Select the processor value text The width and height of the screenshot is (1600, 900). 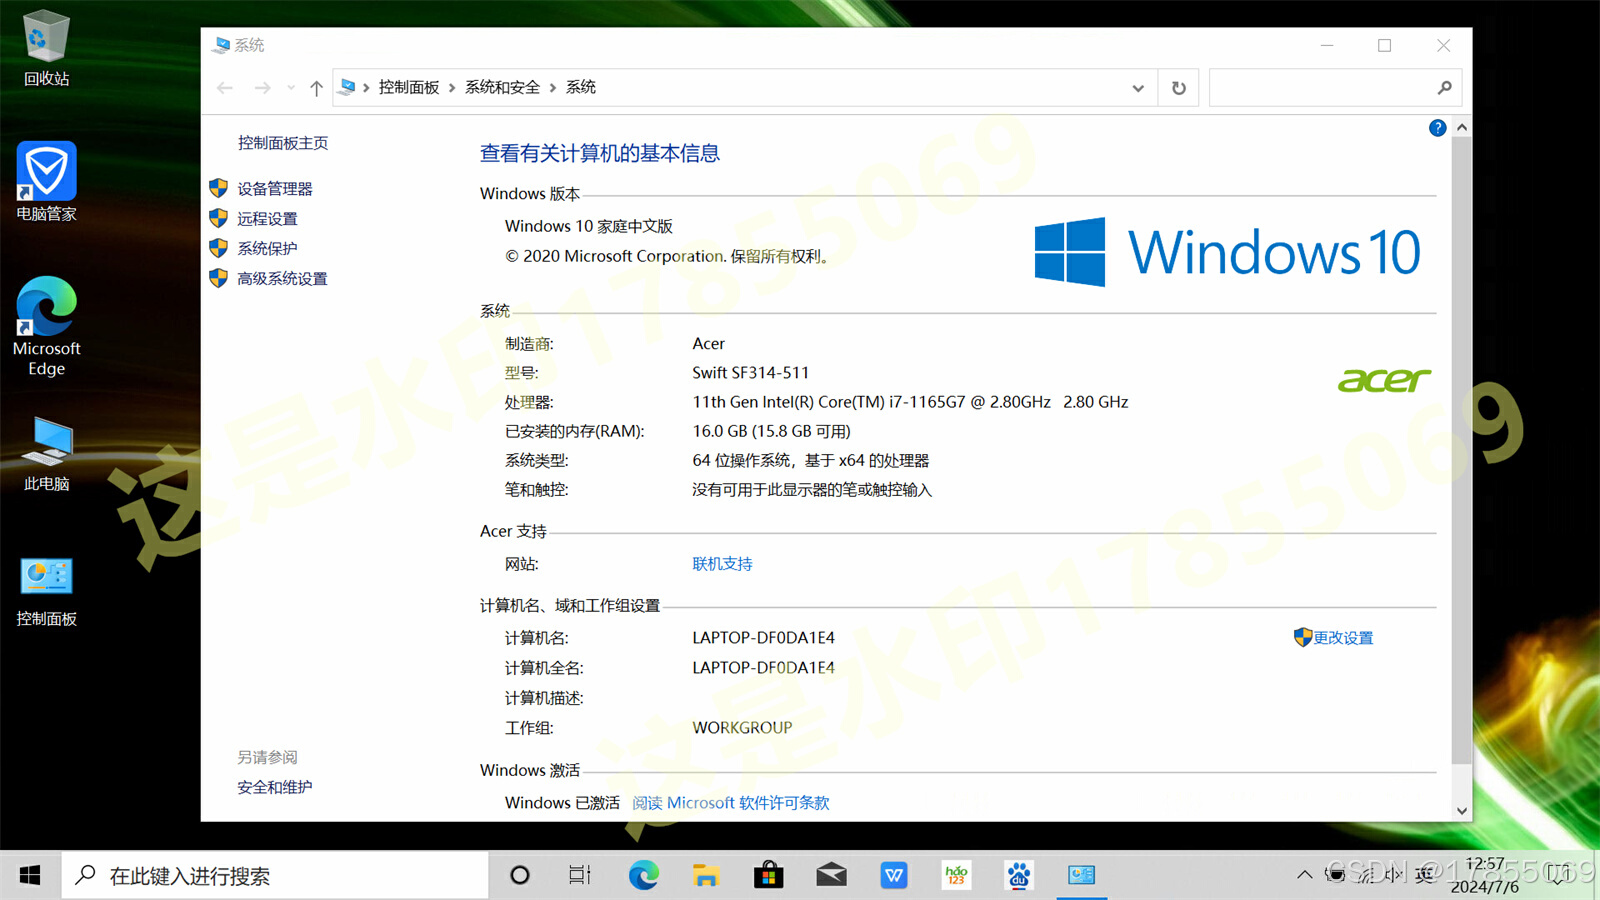(x=910, y=402)
